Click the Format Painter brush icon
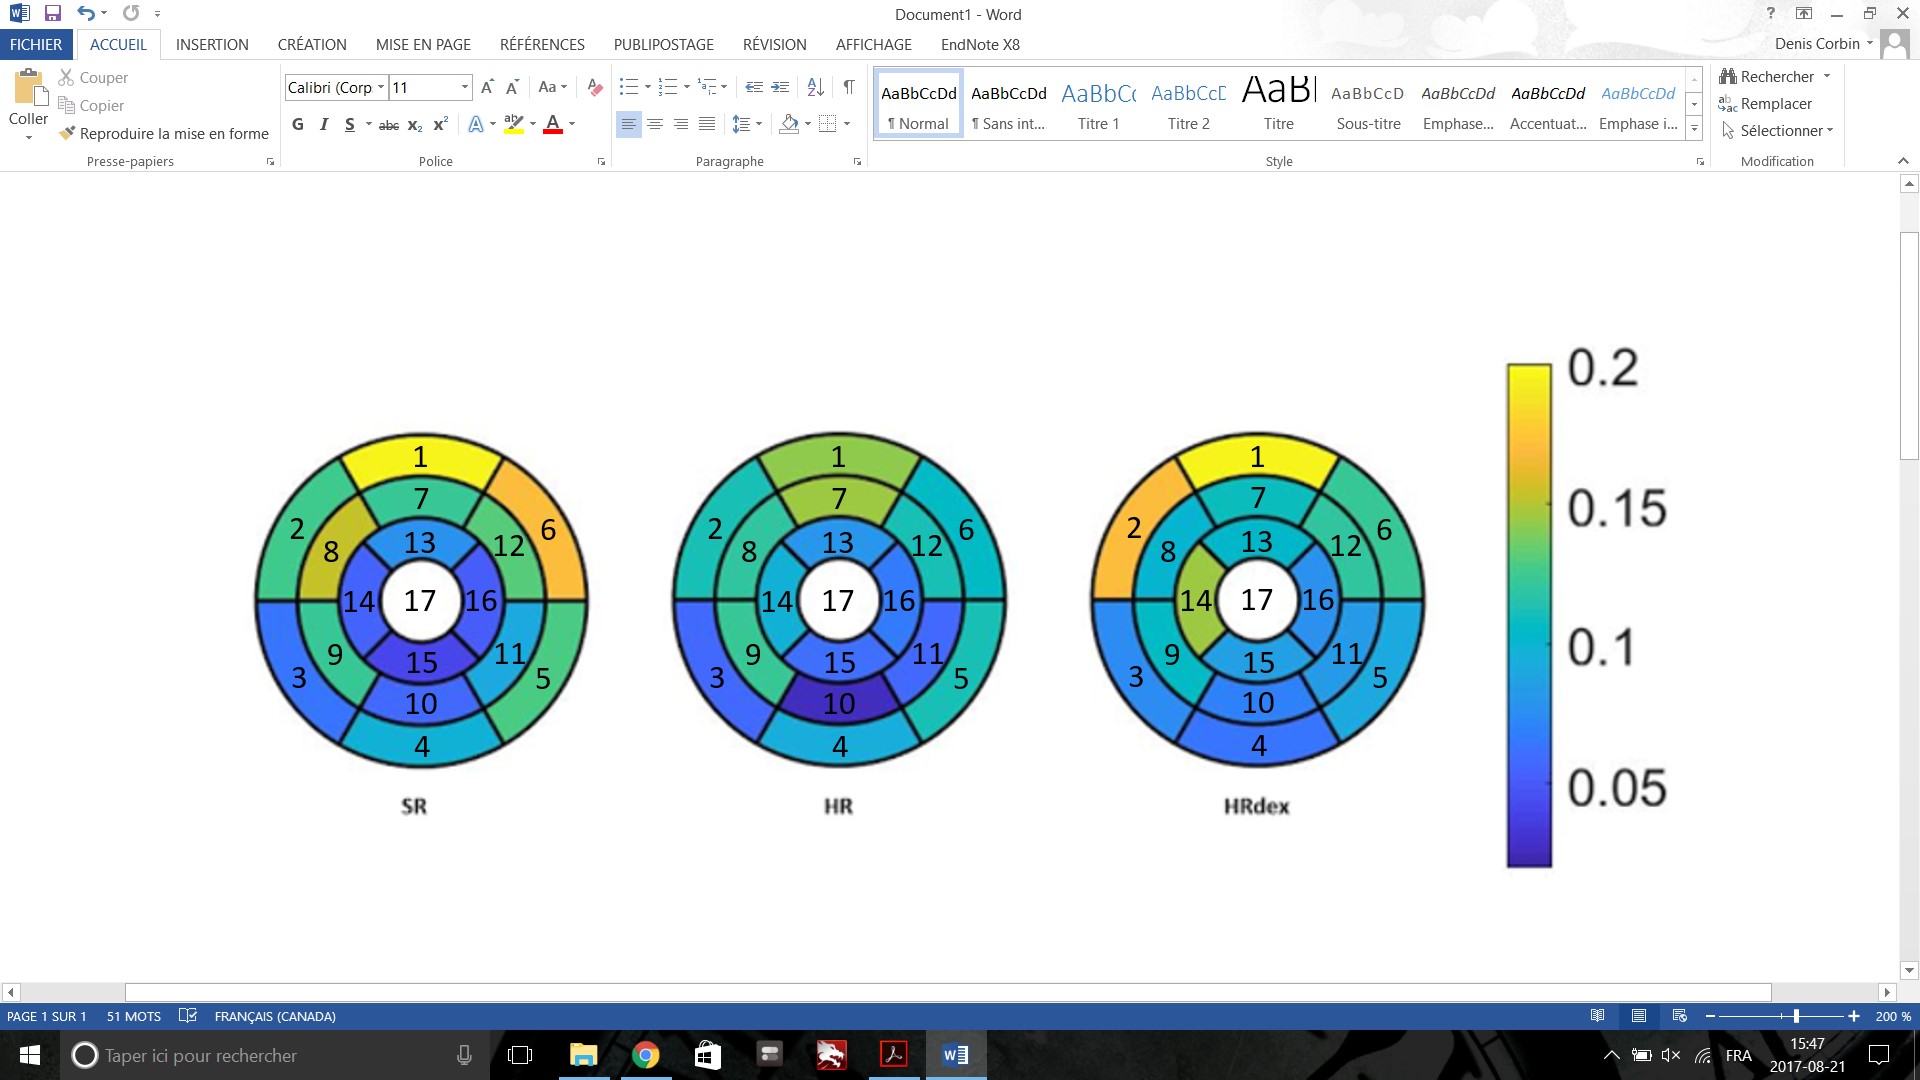Screen dimensions: 1920x1080 (67, 133)
